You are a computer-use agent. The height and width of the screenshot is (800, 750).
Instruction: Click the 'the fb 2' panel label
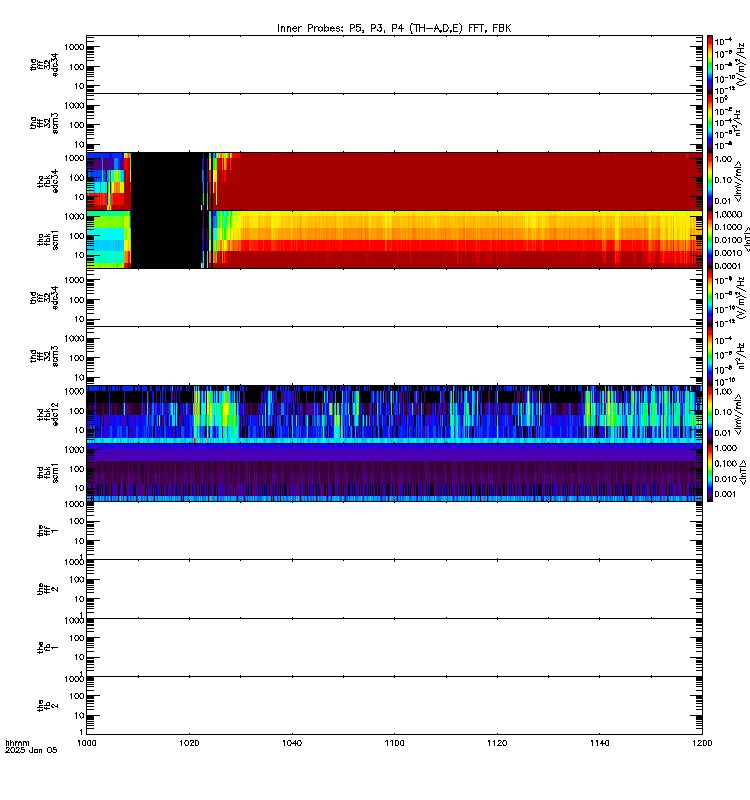pos(48,706)
